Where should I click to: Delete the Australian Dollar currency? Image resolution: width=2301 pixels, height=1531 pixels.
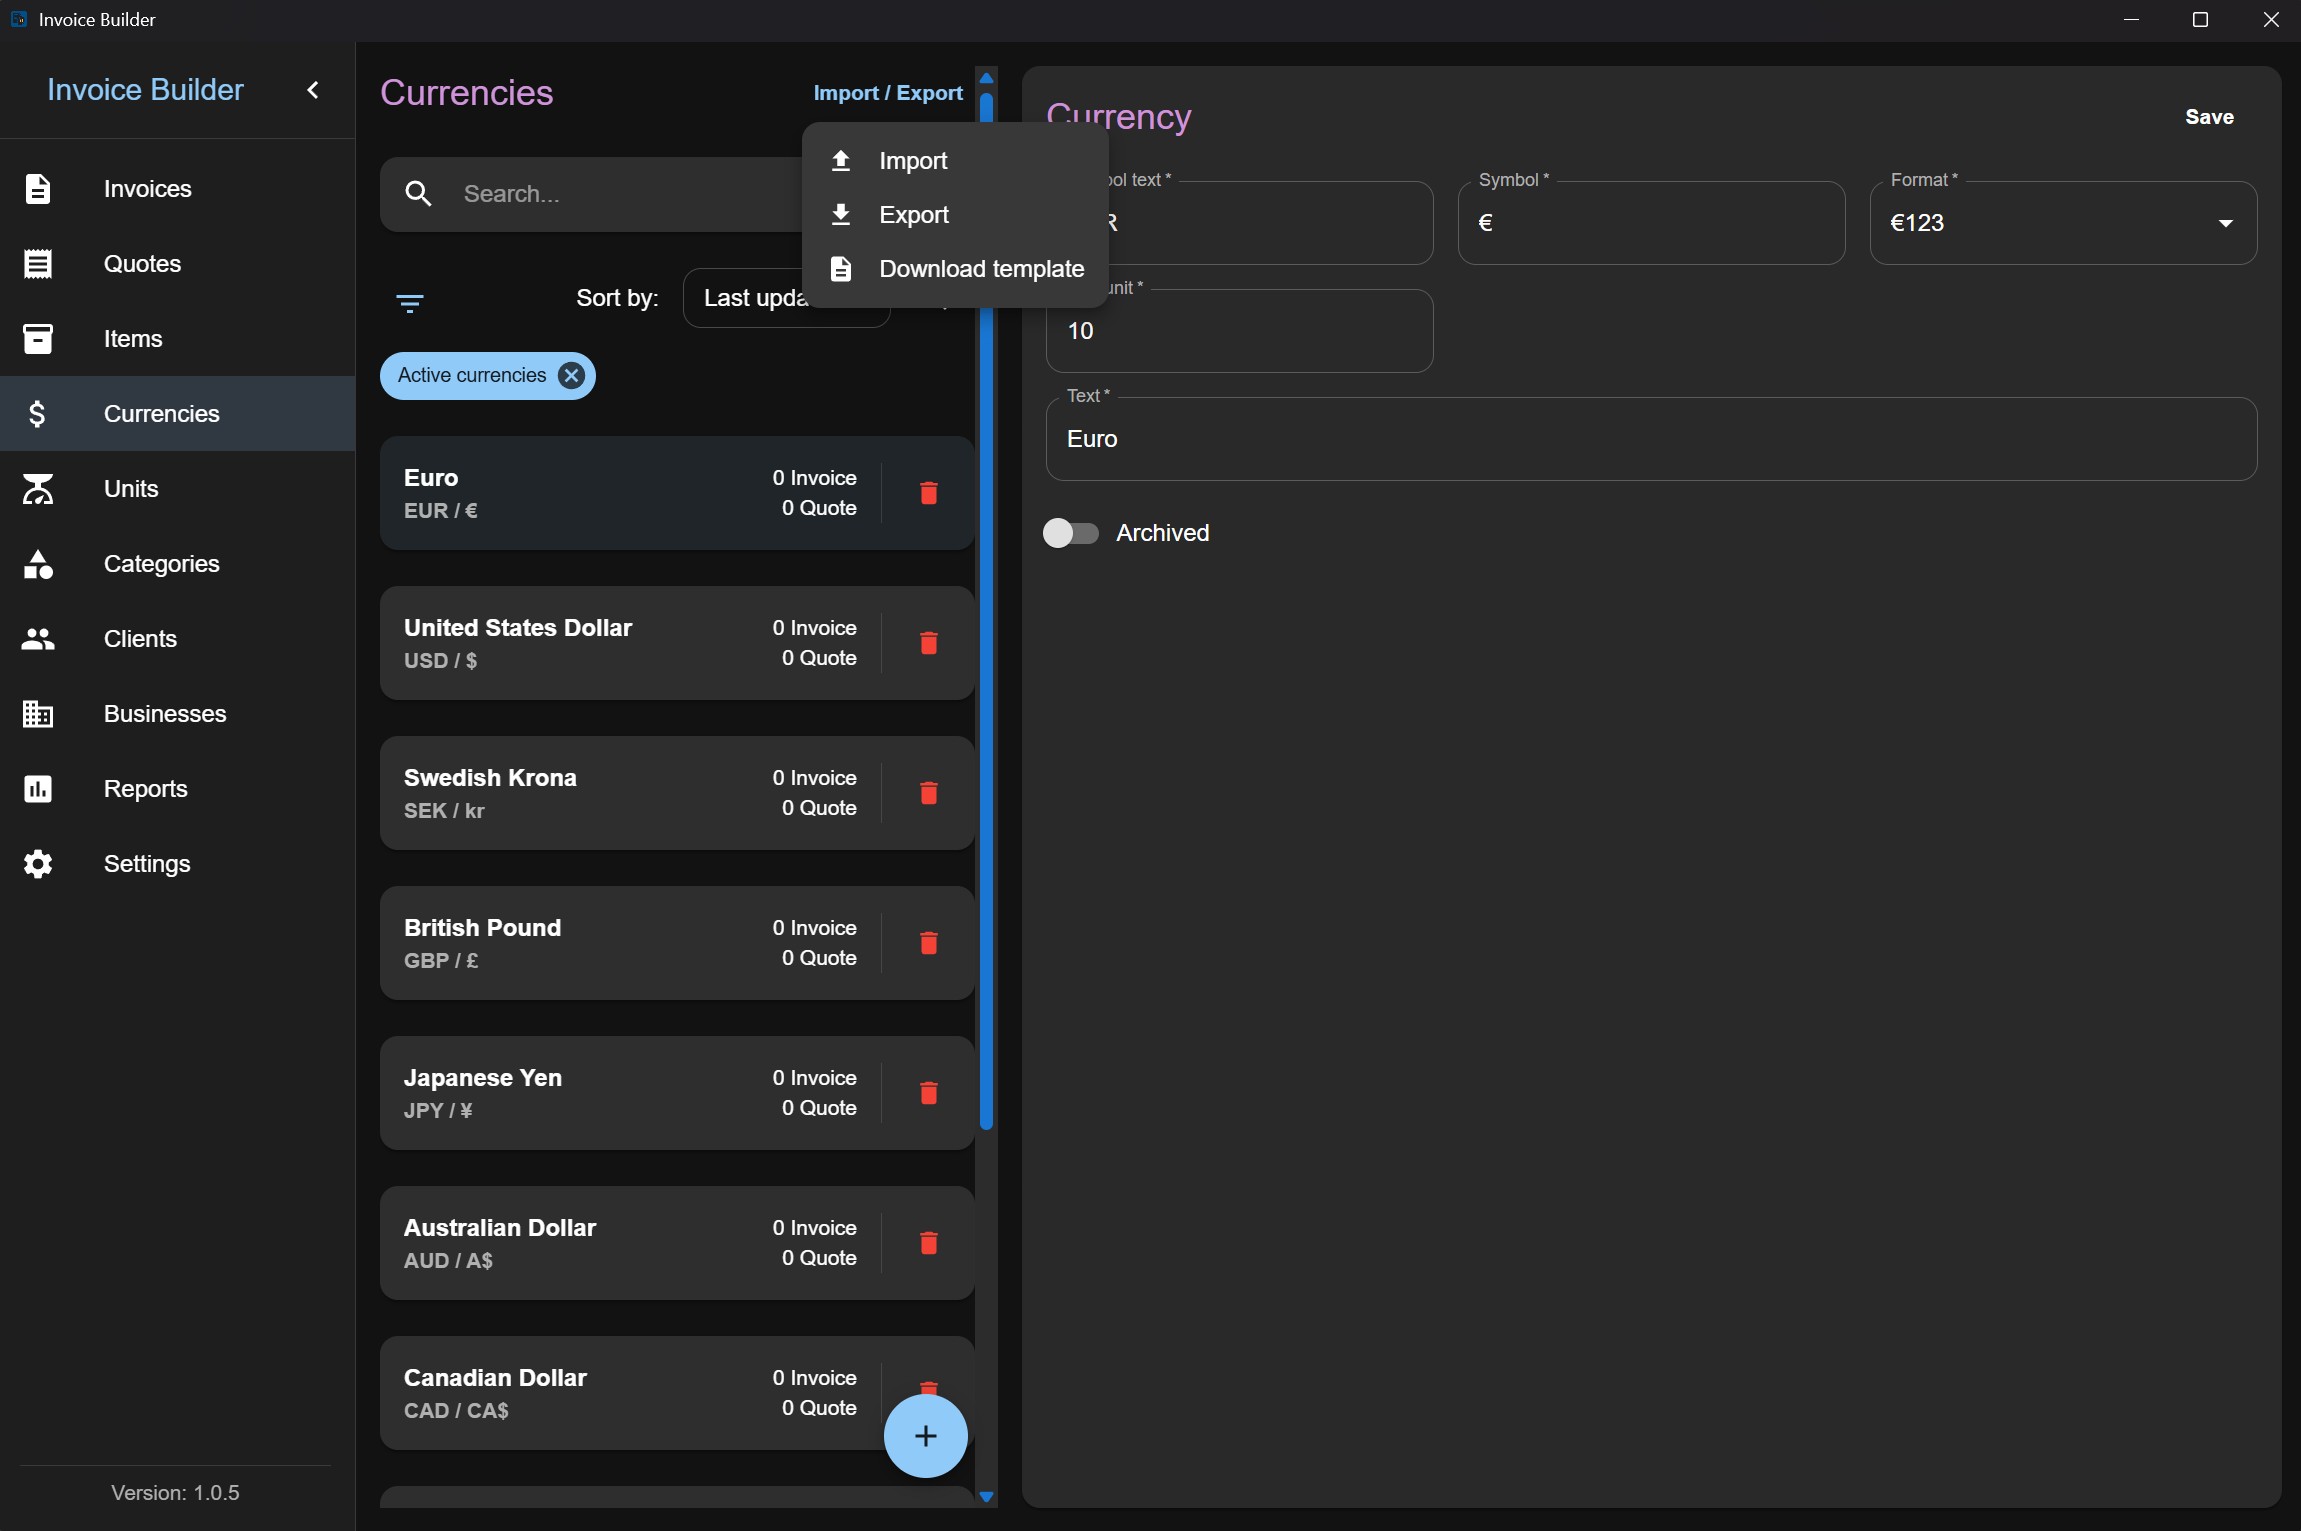tap(928, 1243)
